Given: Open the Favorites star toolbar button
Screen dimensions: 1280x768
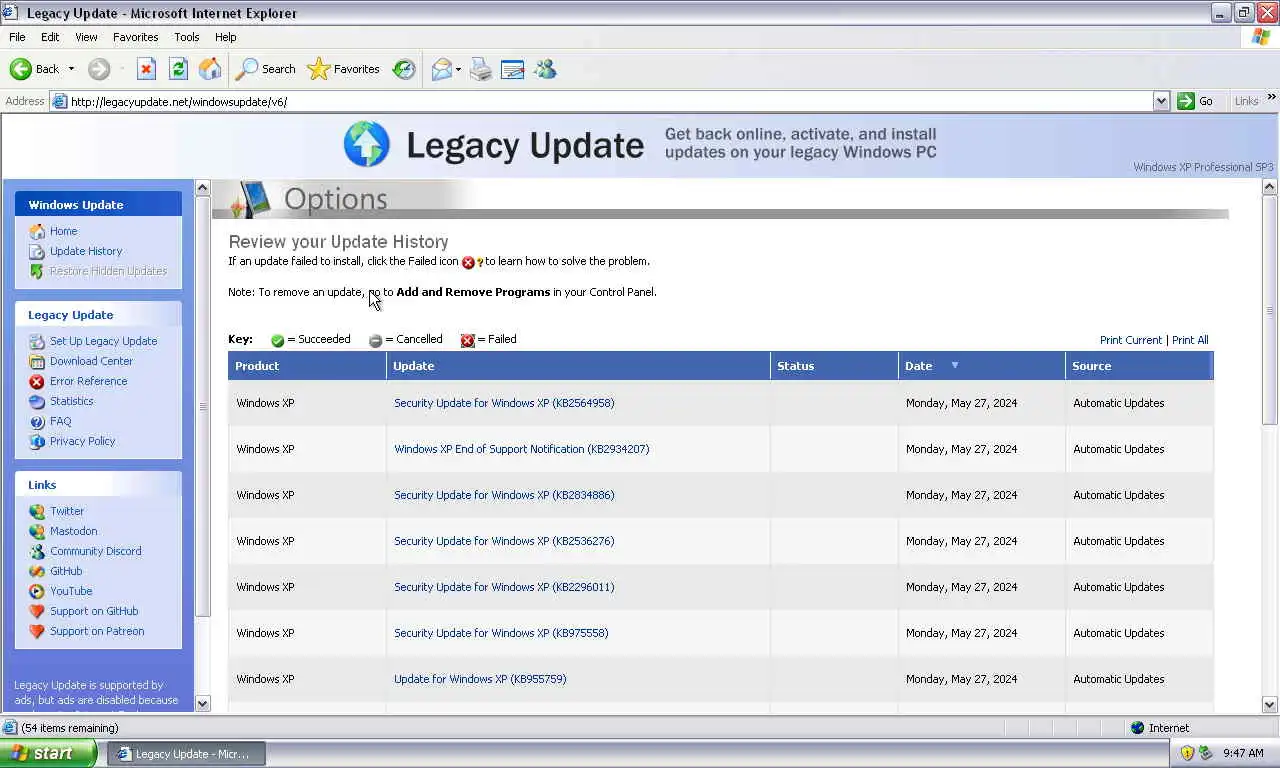Looking at the screenshot, I should coord(343,69).
